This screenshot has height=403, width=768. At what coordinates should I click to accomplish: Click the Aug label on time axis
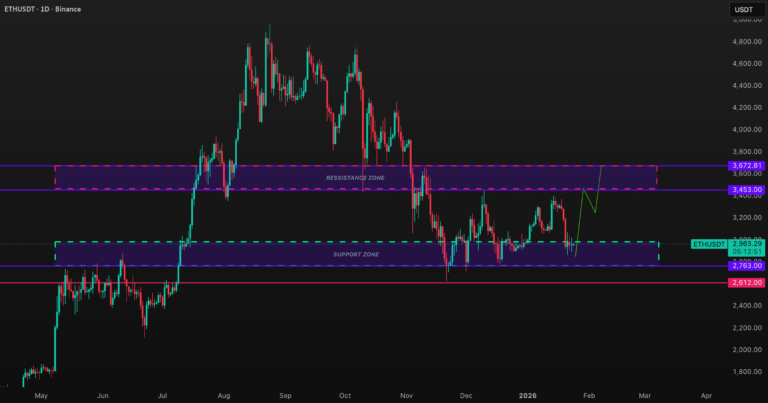pyautogui.click(x=224, y=396)
